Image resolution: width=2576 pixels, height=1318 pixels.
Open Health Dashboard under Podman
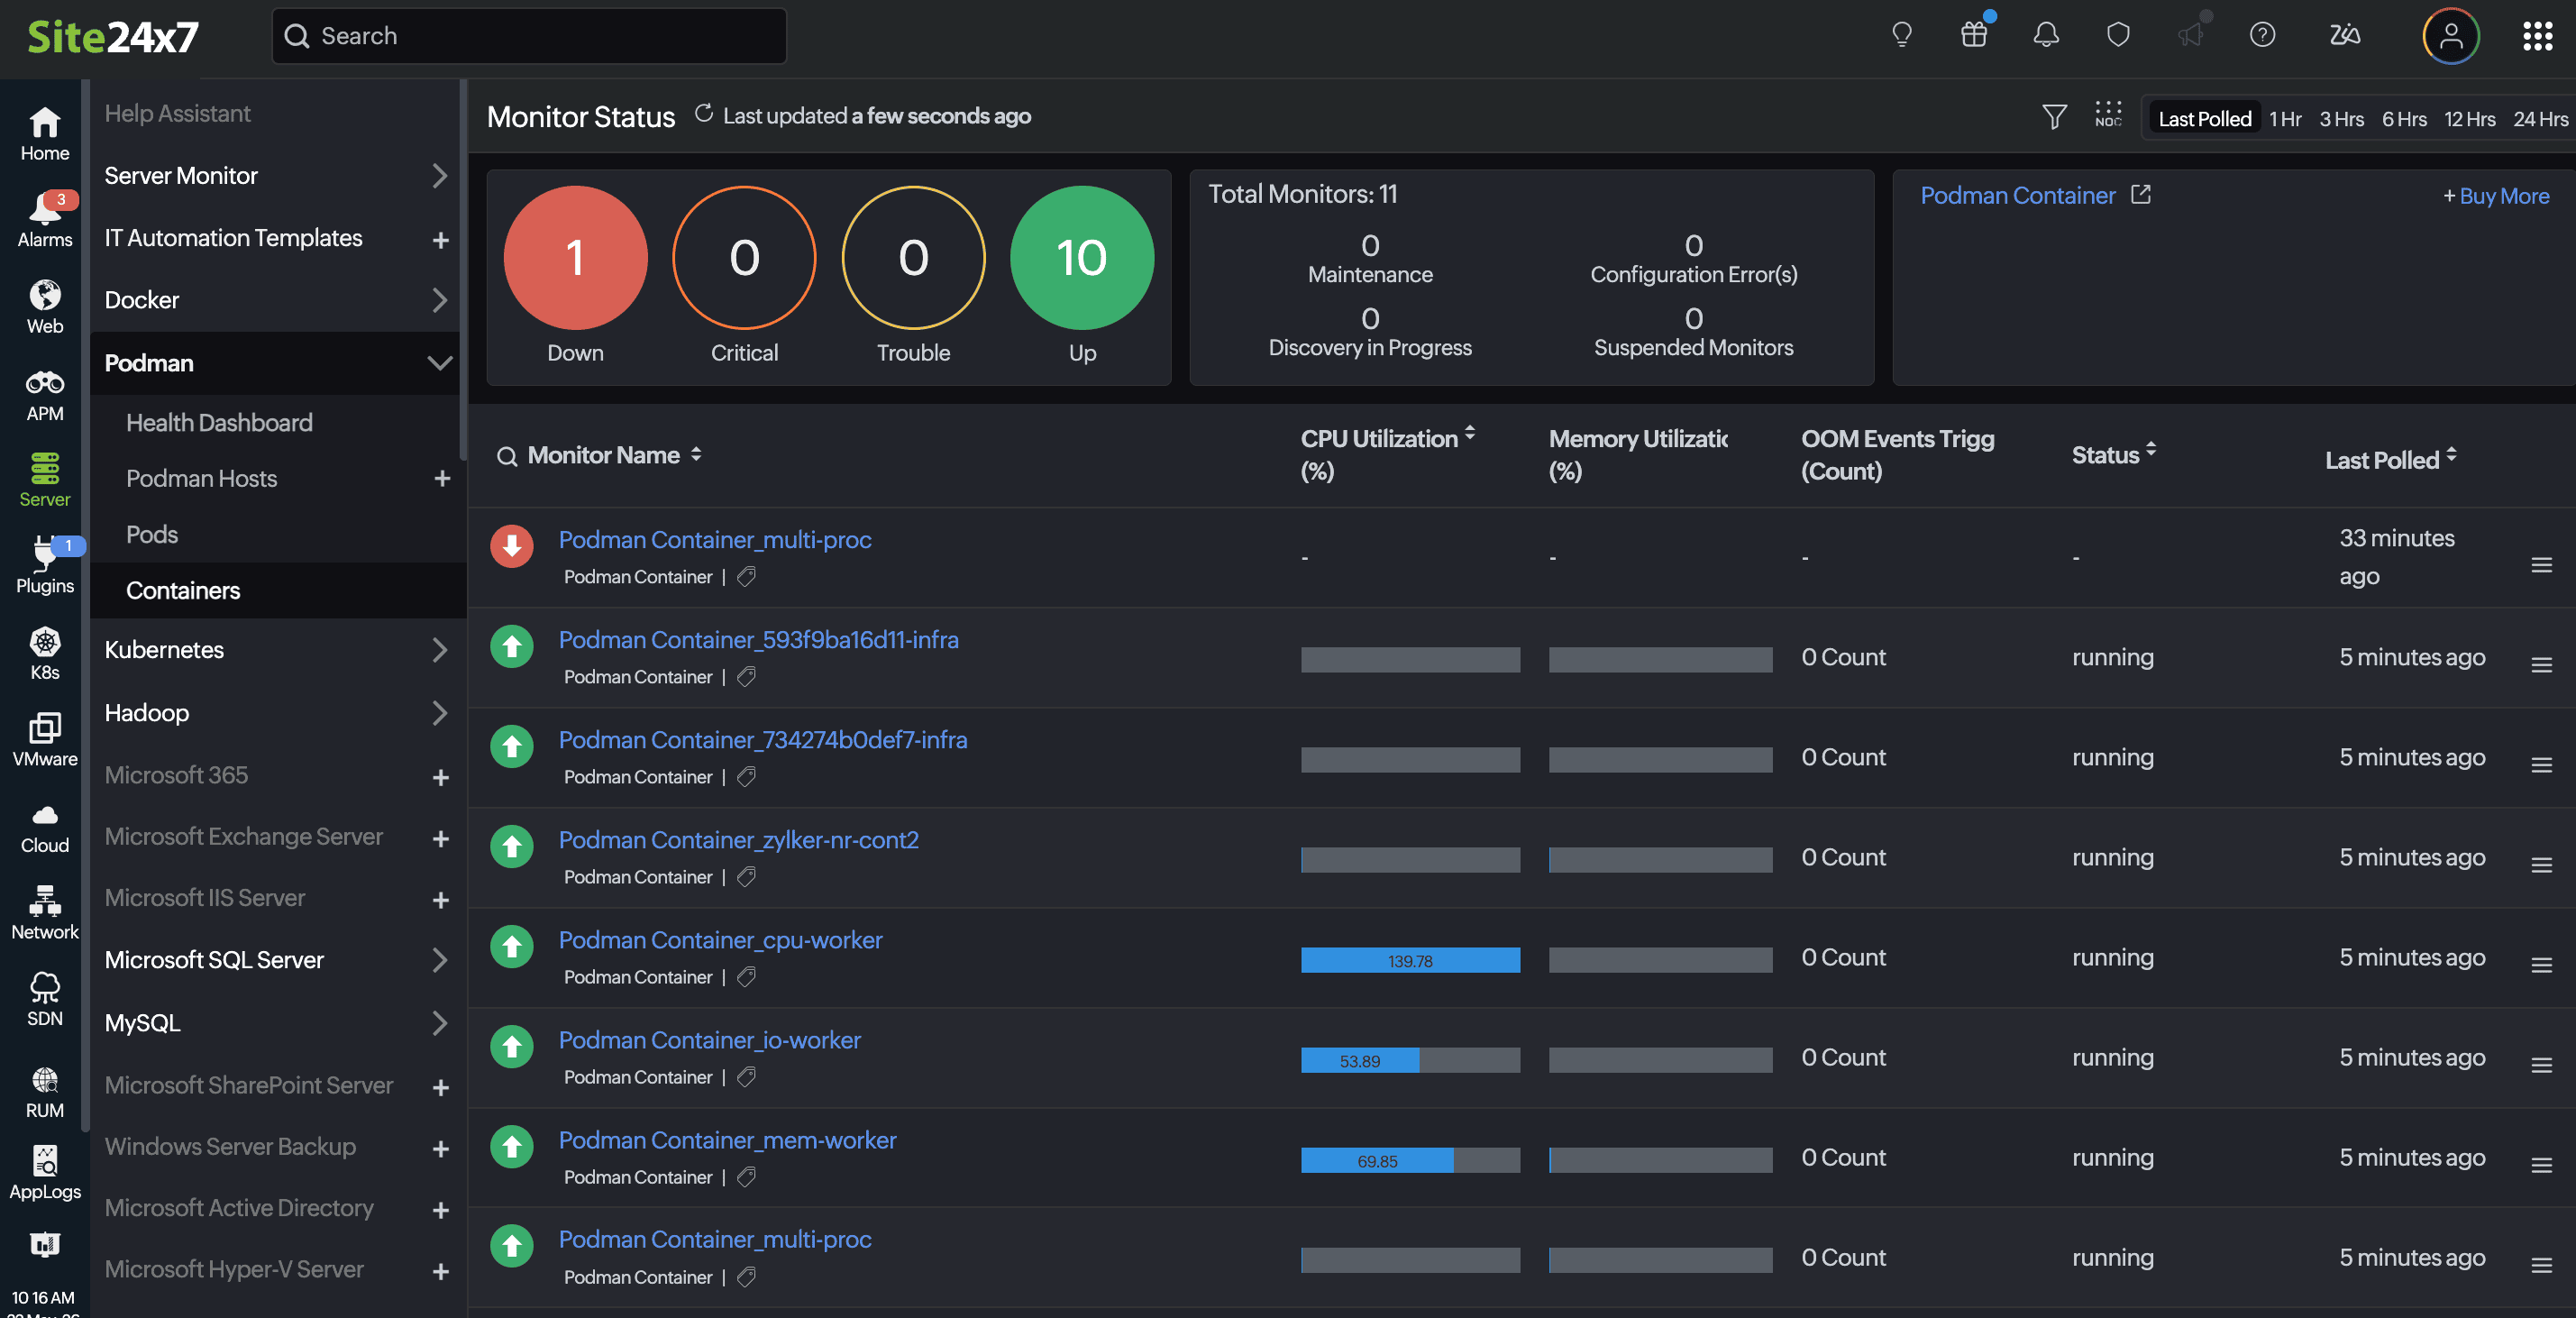tap(219, 423)
